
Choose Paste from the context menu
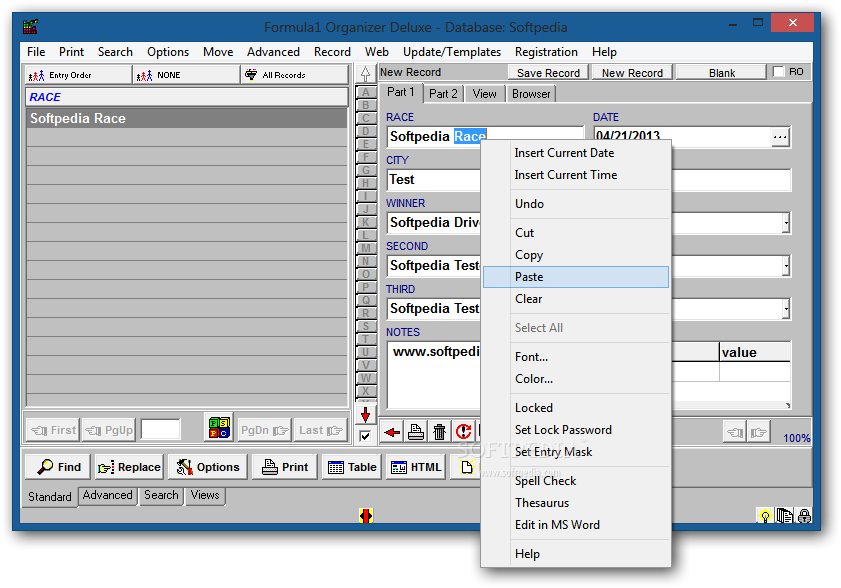576,277
